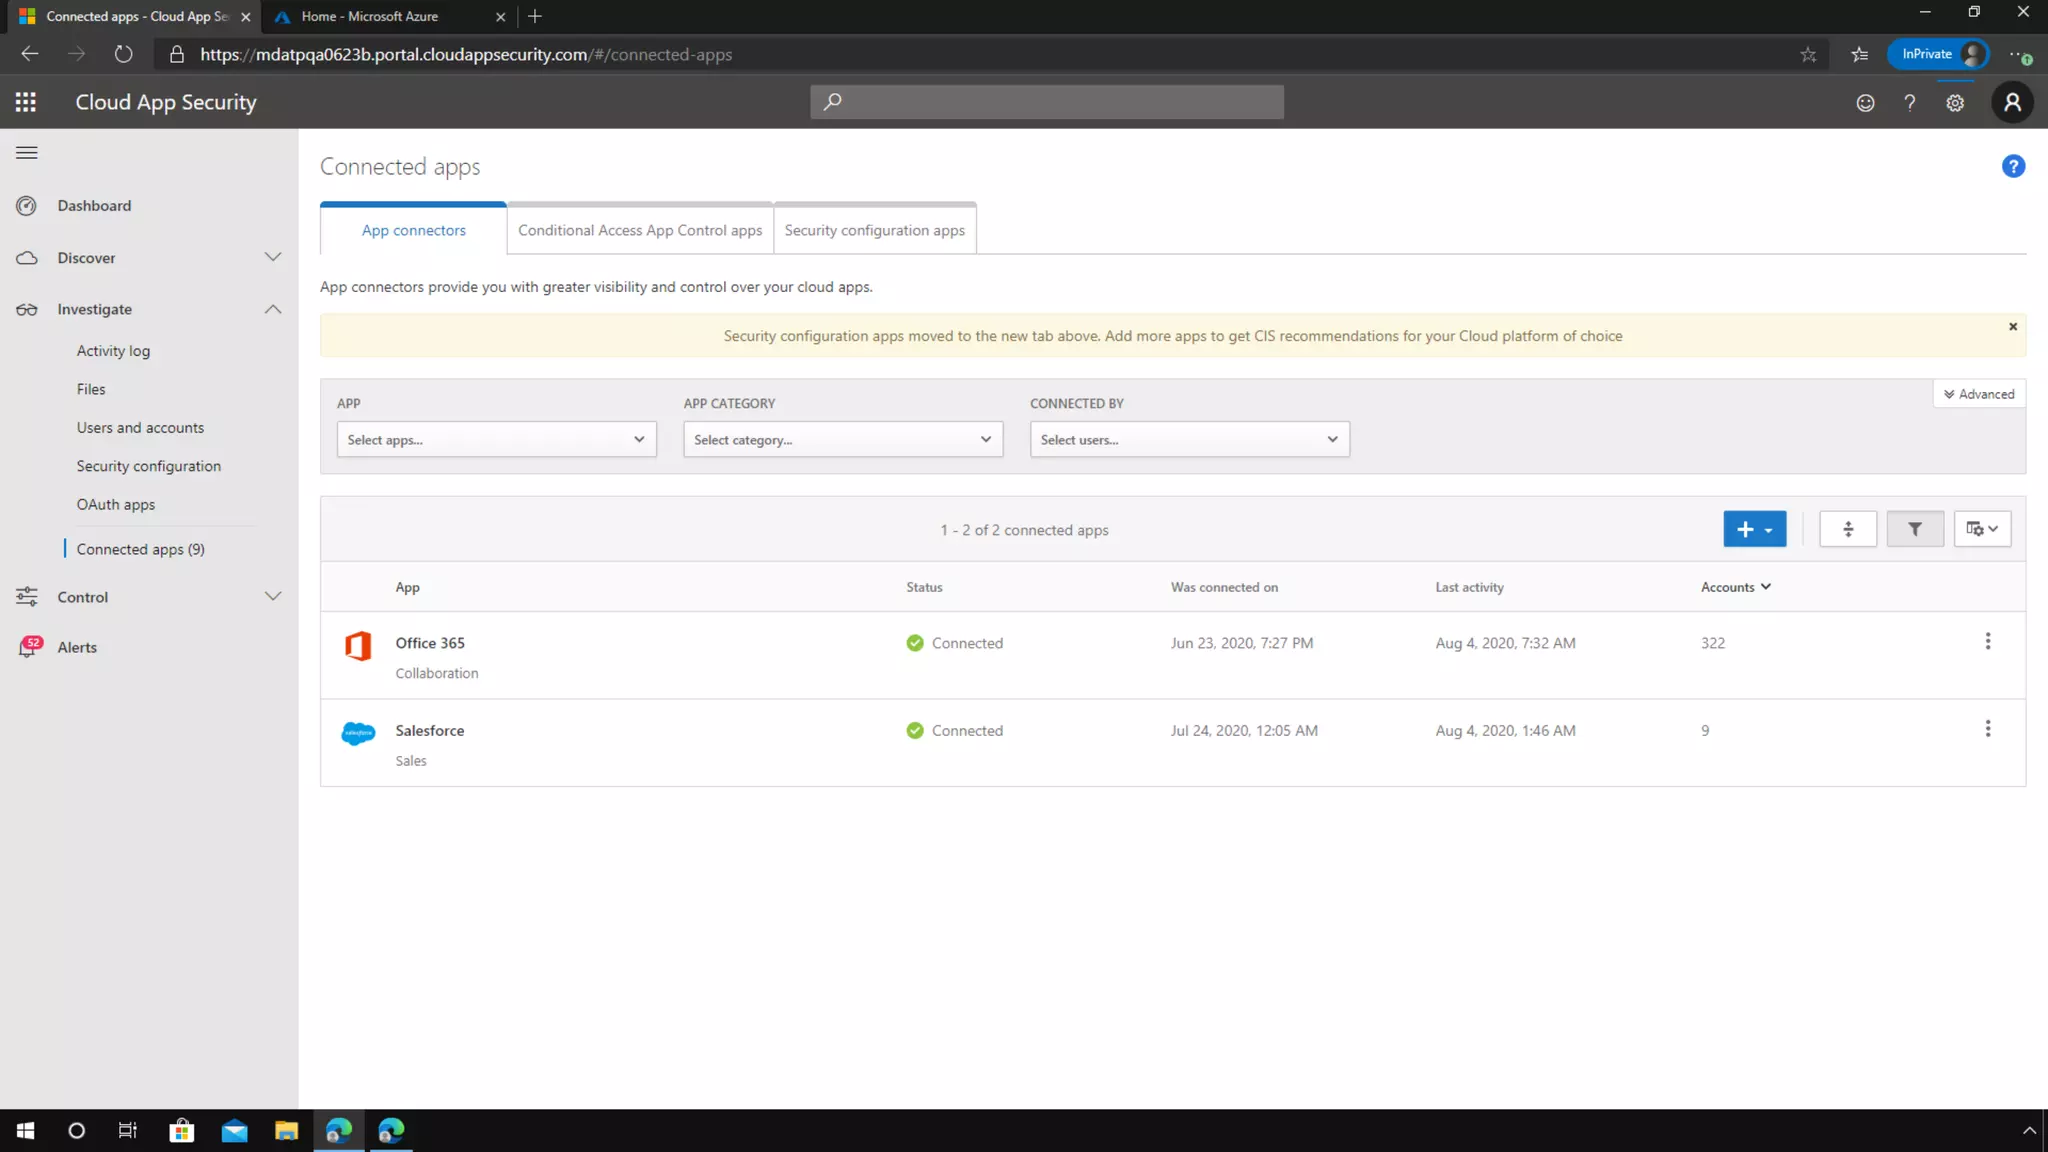Open the Select category dropdown

842,440
